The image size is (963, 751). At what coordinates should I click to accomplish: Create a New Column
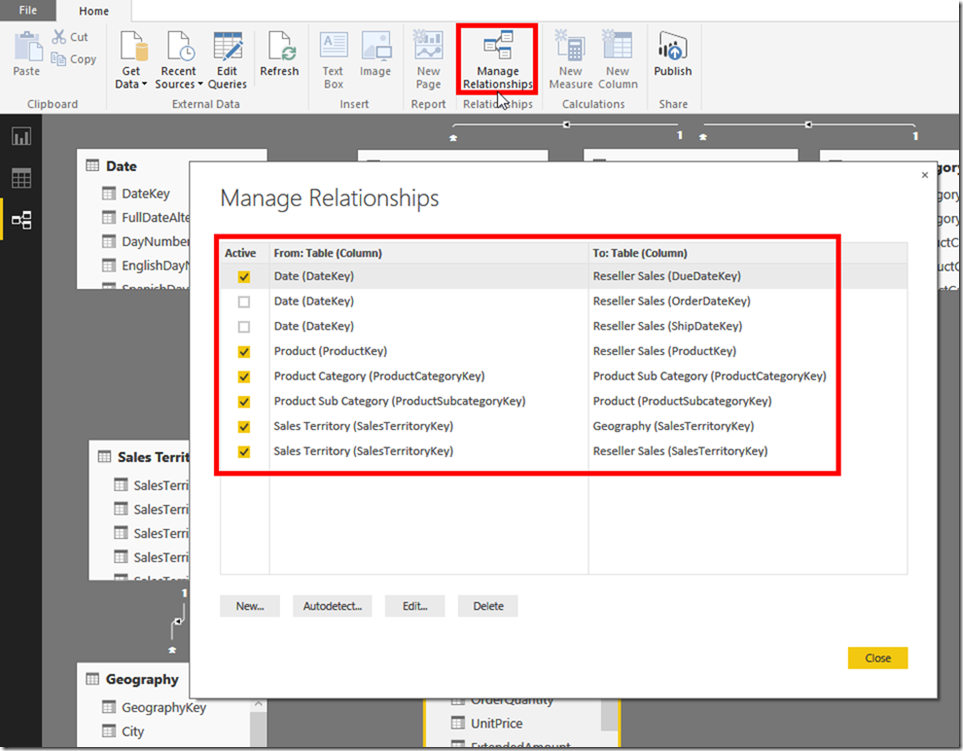618,60
